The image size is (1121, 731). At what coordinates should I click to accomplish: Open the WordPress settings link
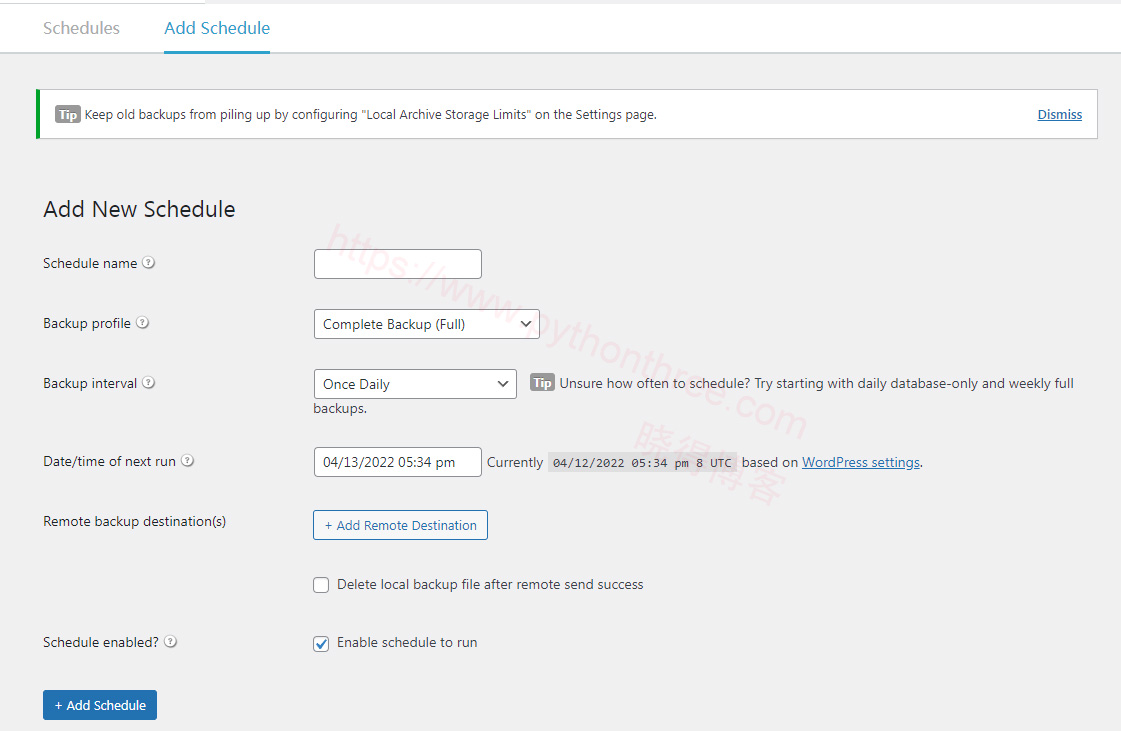(860, 462)
